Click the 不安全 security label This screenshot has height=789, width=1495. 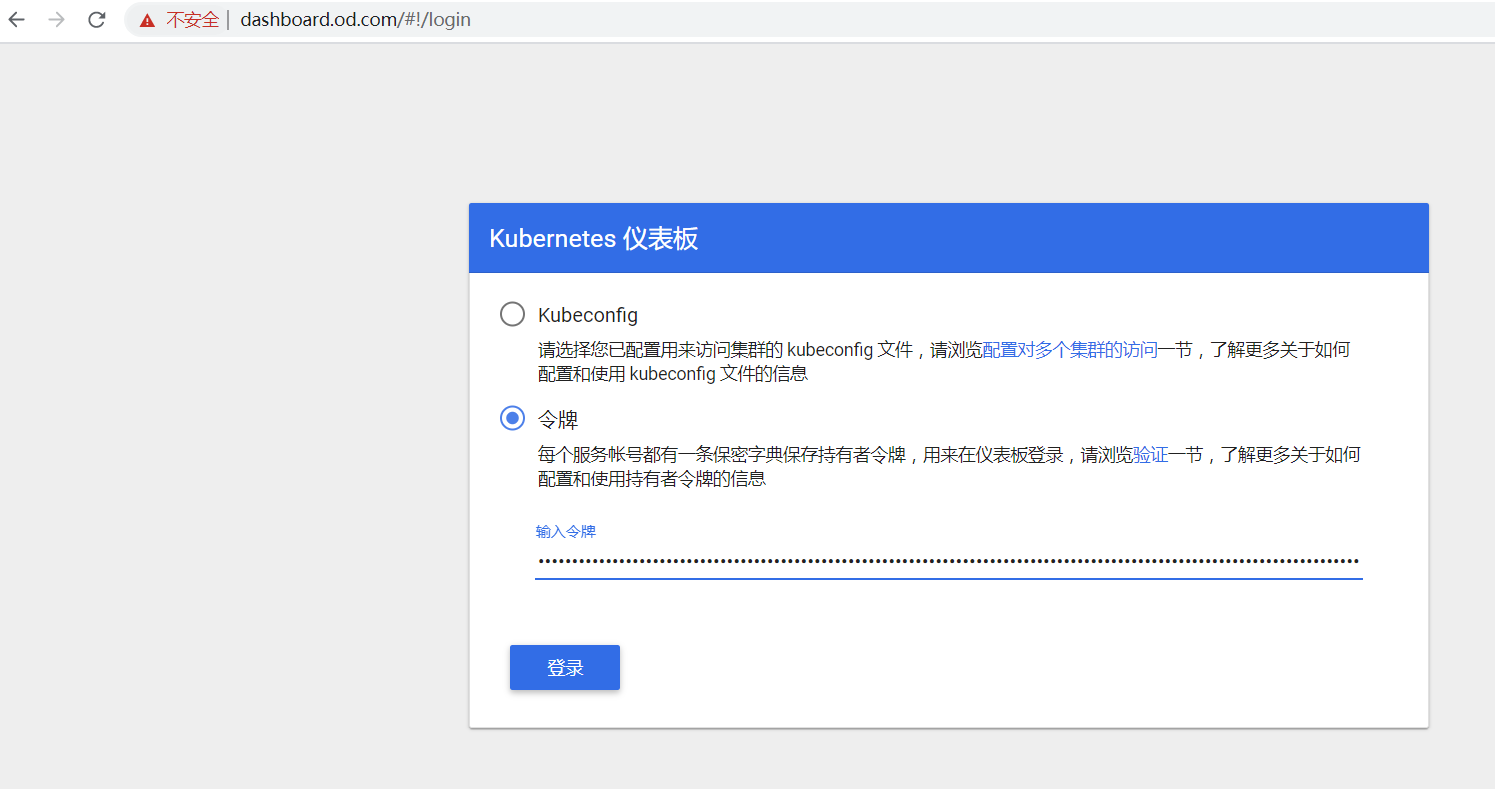(192, 20)
